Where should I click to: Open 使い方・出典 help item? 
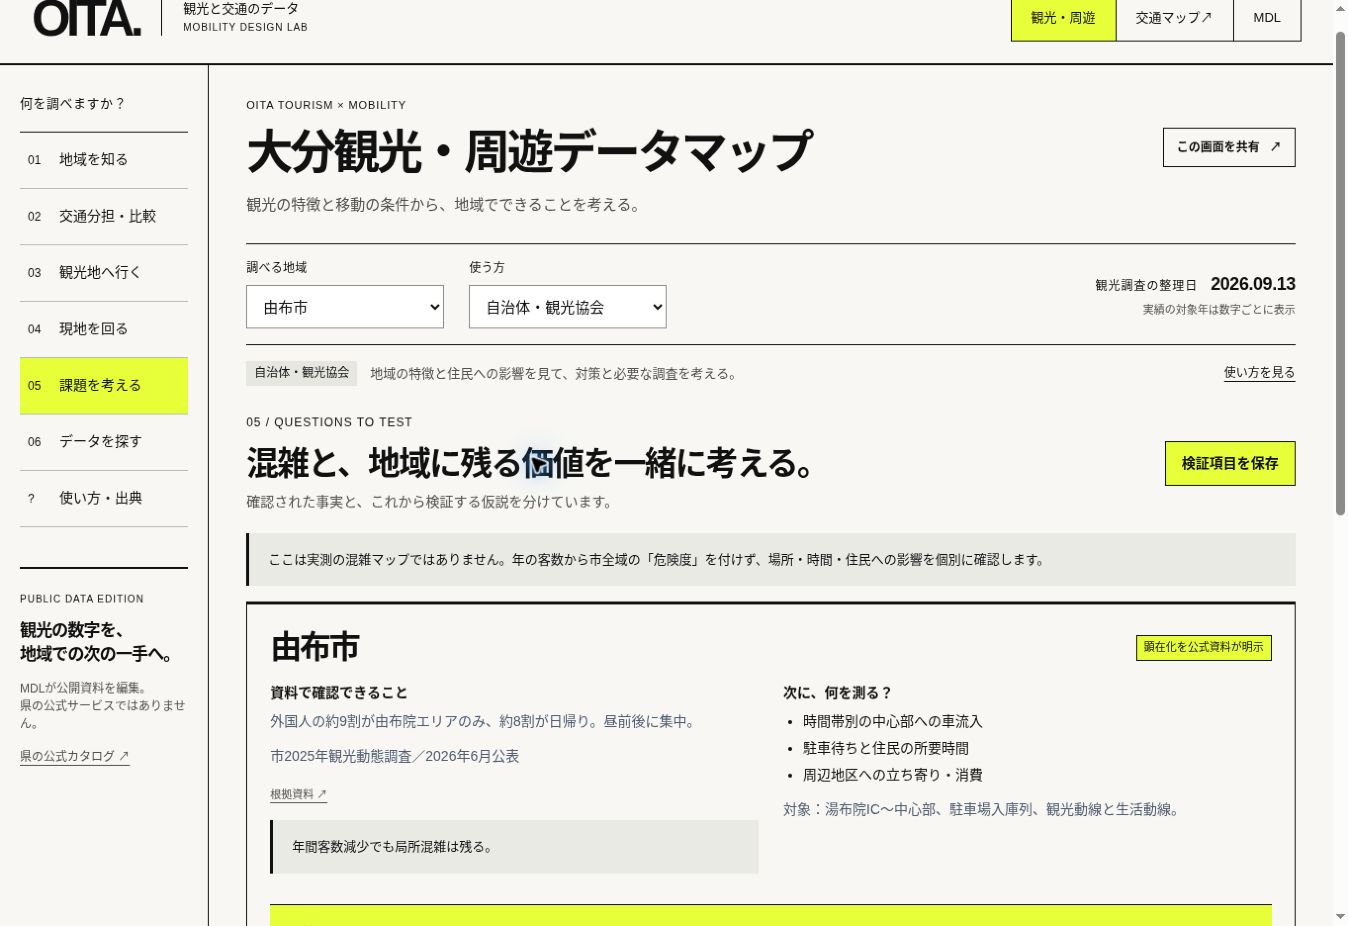click(104, 499)
